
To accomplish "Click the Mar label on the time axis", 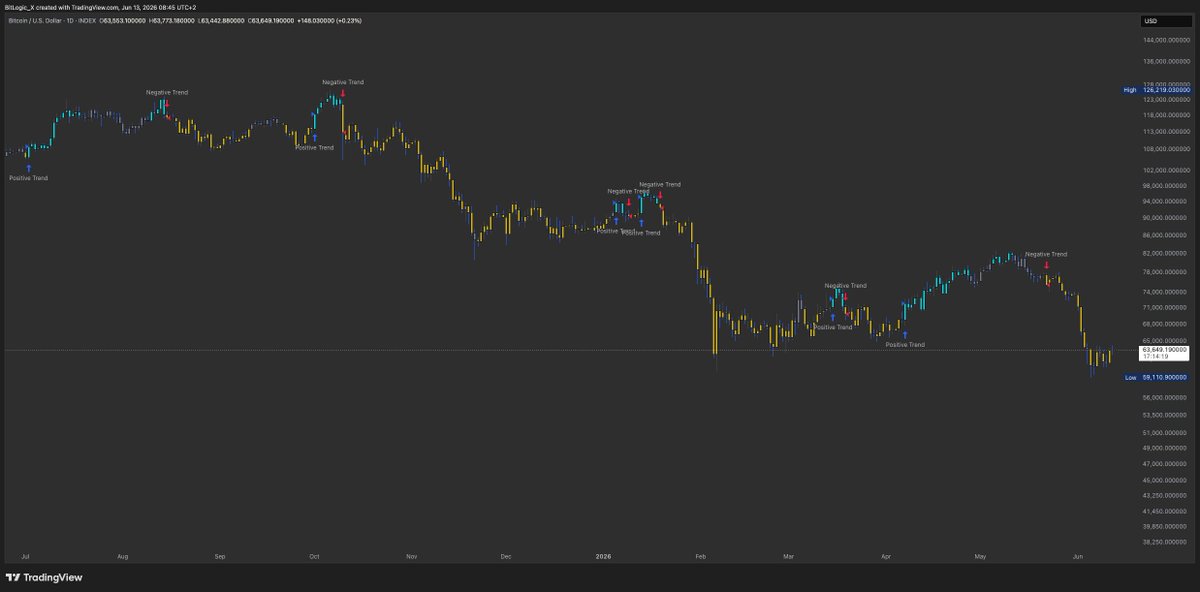I will pos(789,555).
